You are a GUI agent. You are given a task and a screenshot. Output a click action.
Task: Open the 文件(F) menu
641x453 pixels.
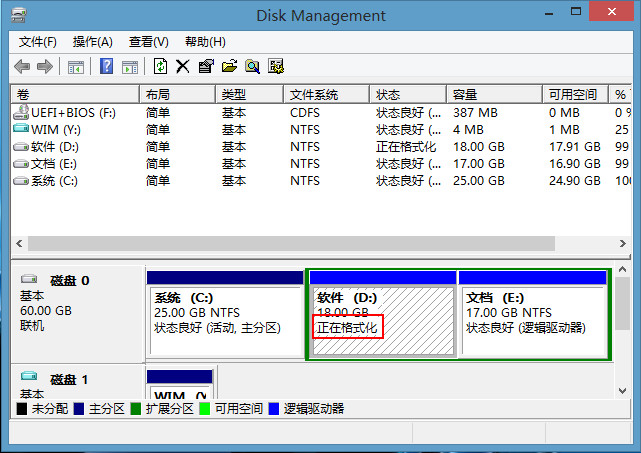point(38,42)
